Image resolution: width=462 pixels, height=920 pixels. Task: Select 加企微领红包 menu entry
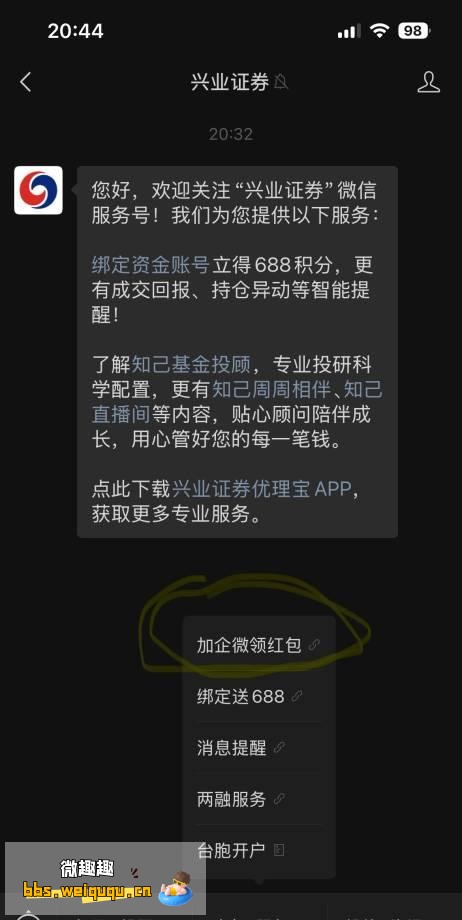[x=259, y=645]
